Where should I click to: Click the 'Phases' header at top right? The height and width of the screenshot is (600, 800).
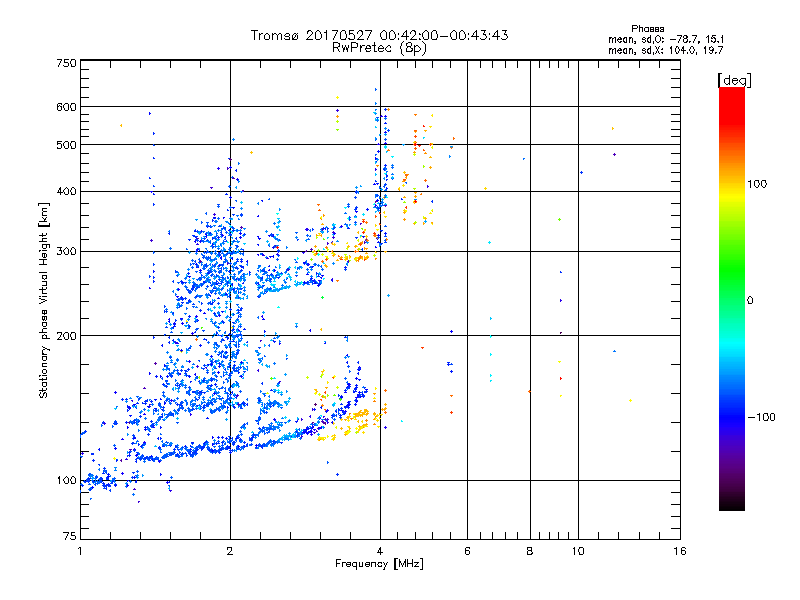tap(647, 29)
